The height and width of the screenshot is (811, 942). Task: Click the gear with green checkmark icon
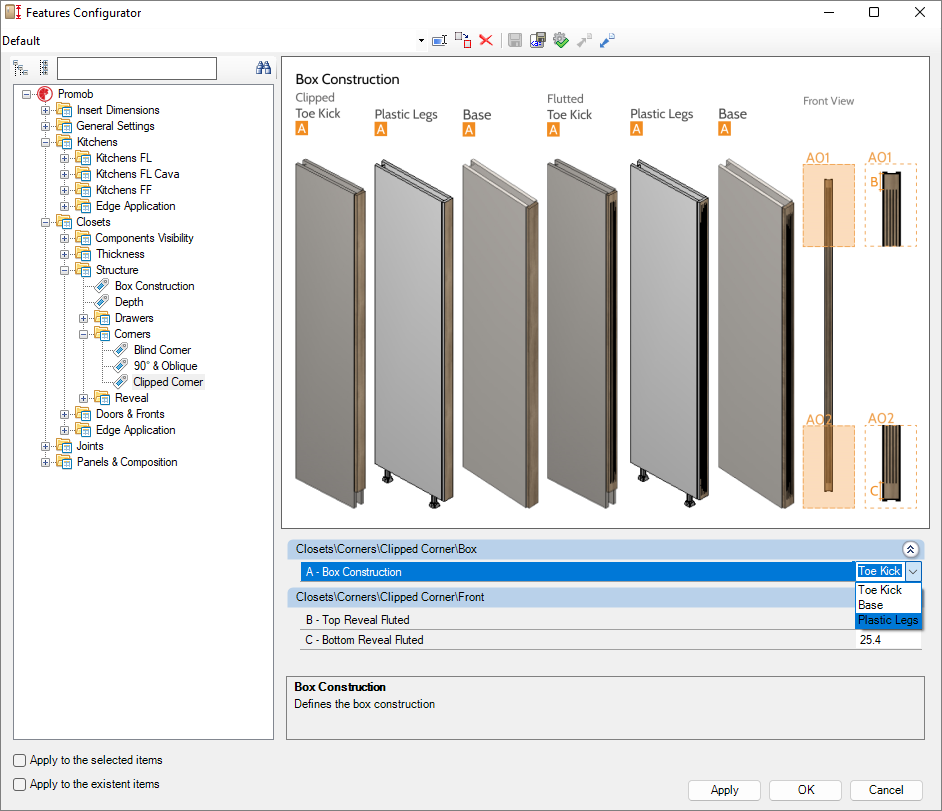pyautogui.click(x=560, y=41)
